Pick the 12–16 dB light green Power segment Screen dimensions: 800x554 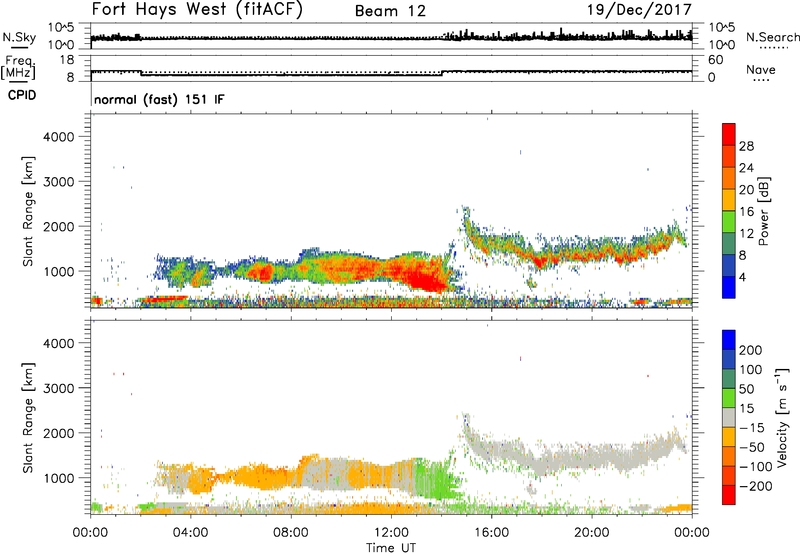[729, 222]
